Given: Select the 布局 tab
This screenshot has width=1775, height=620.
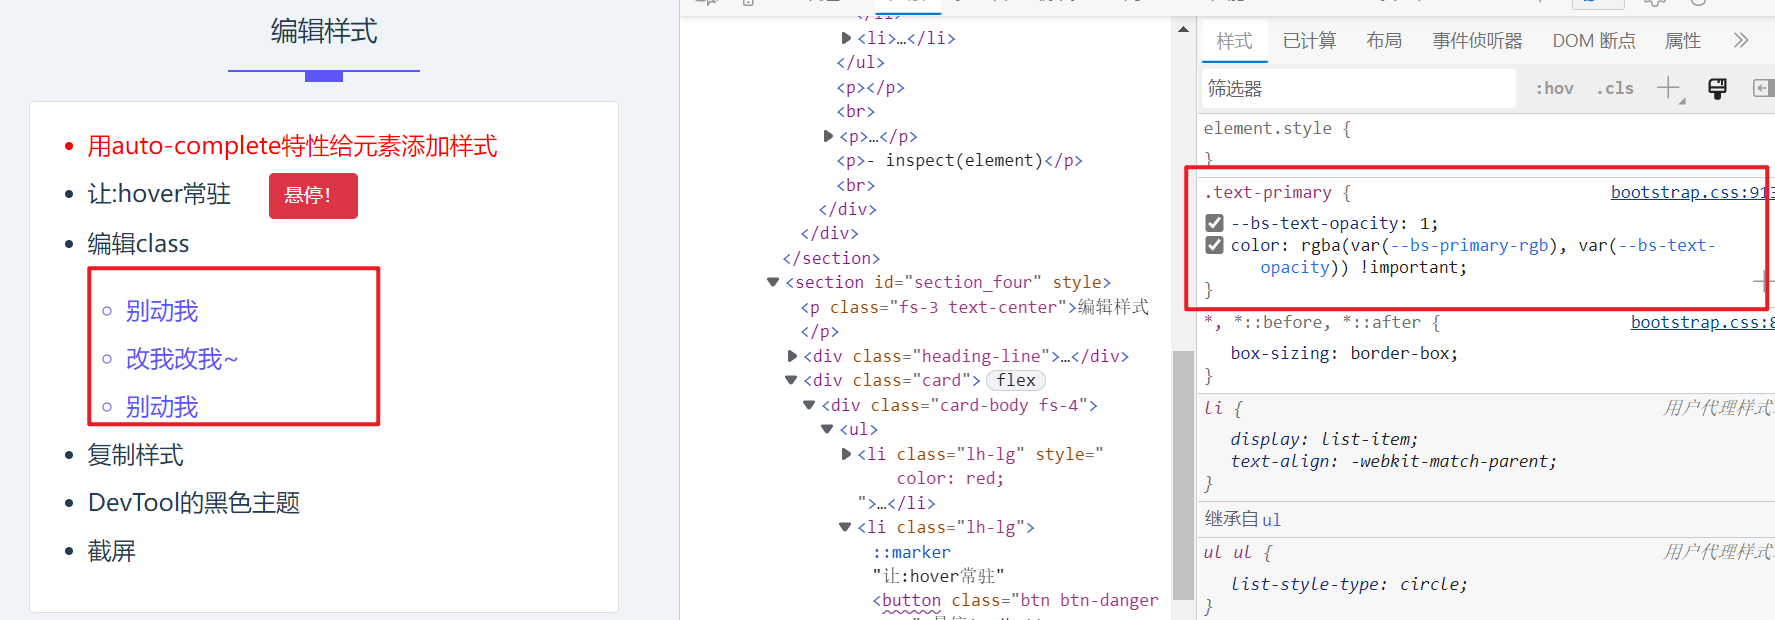Looking at the screenshot, I should point(1384,40).
